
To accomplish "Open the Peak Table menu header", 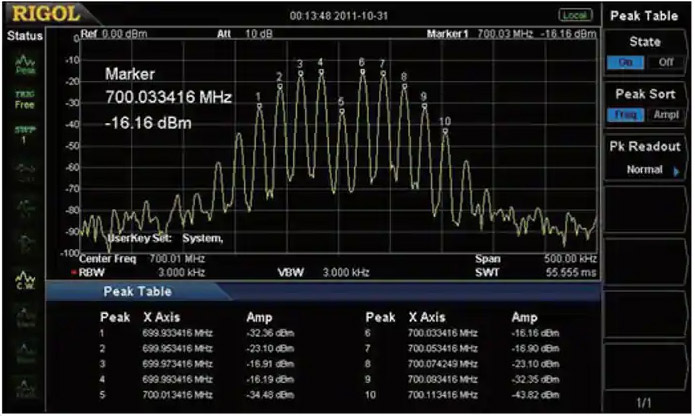I will point(646,14).
